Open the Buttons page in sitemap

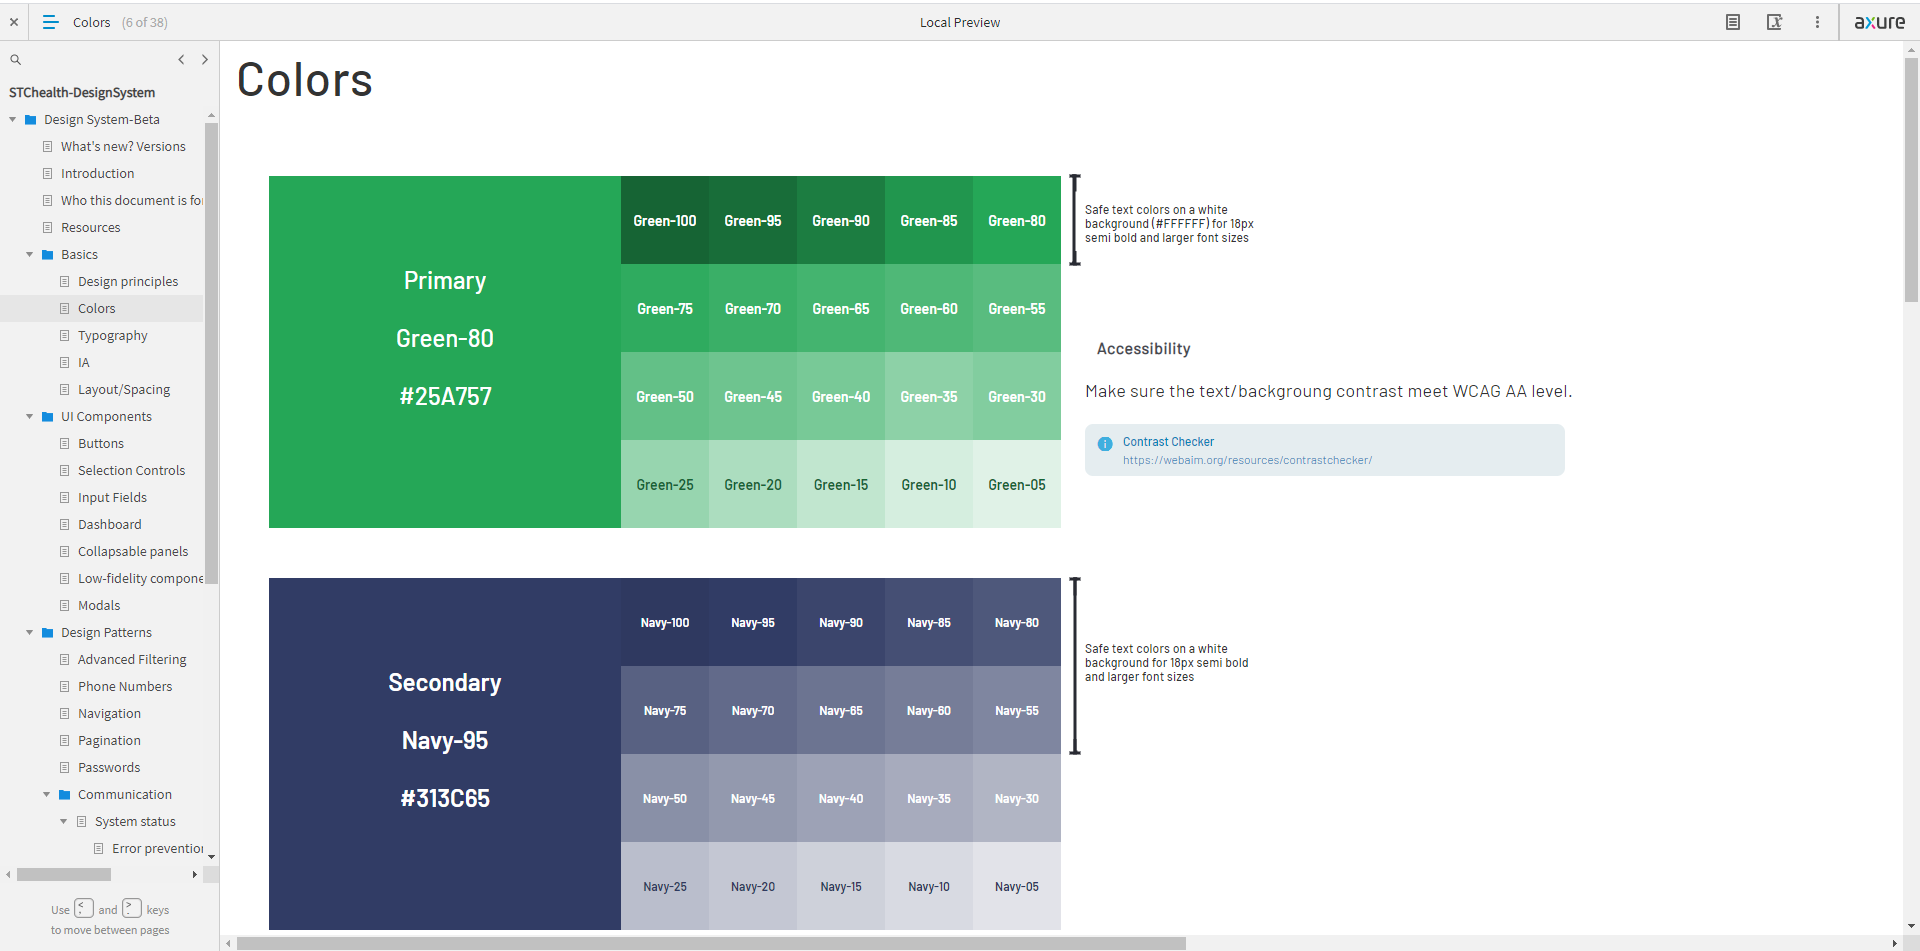tap(101, 444)
